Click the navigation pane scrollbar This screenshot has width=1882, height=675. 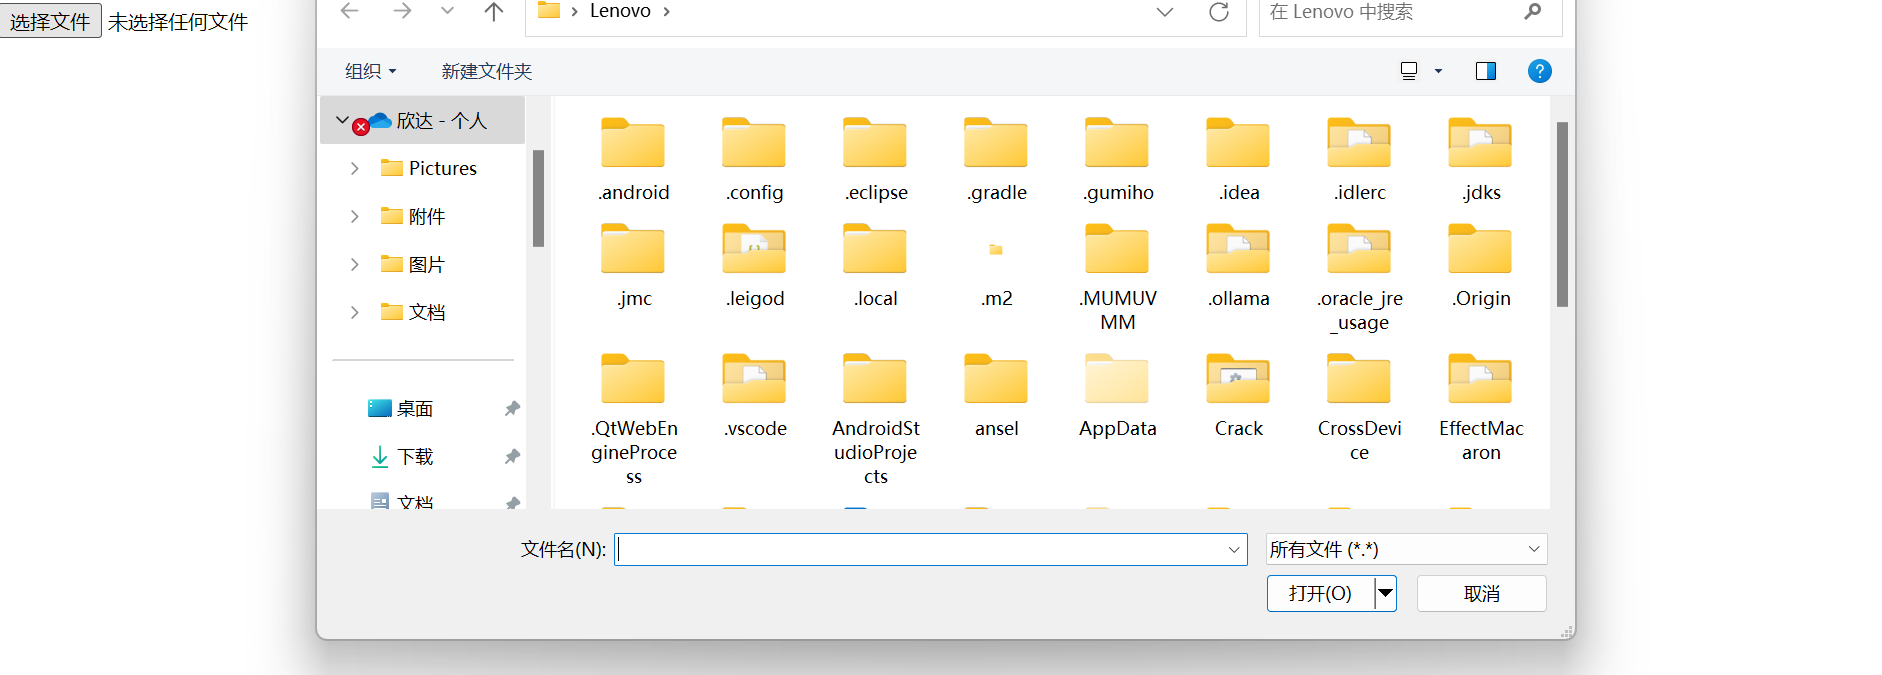coord(538,197)
